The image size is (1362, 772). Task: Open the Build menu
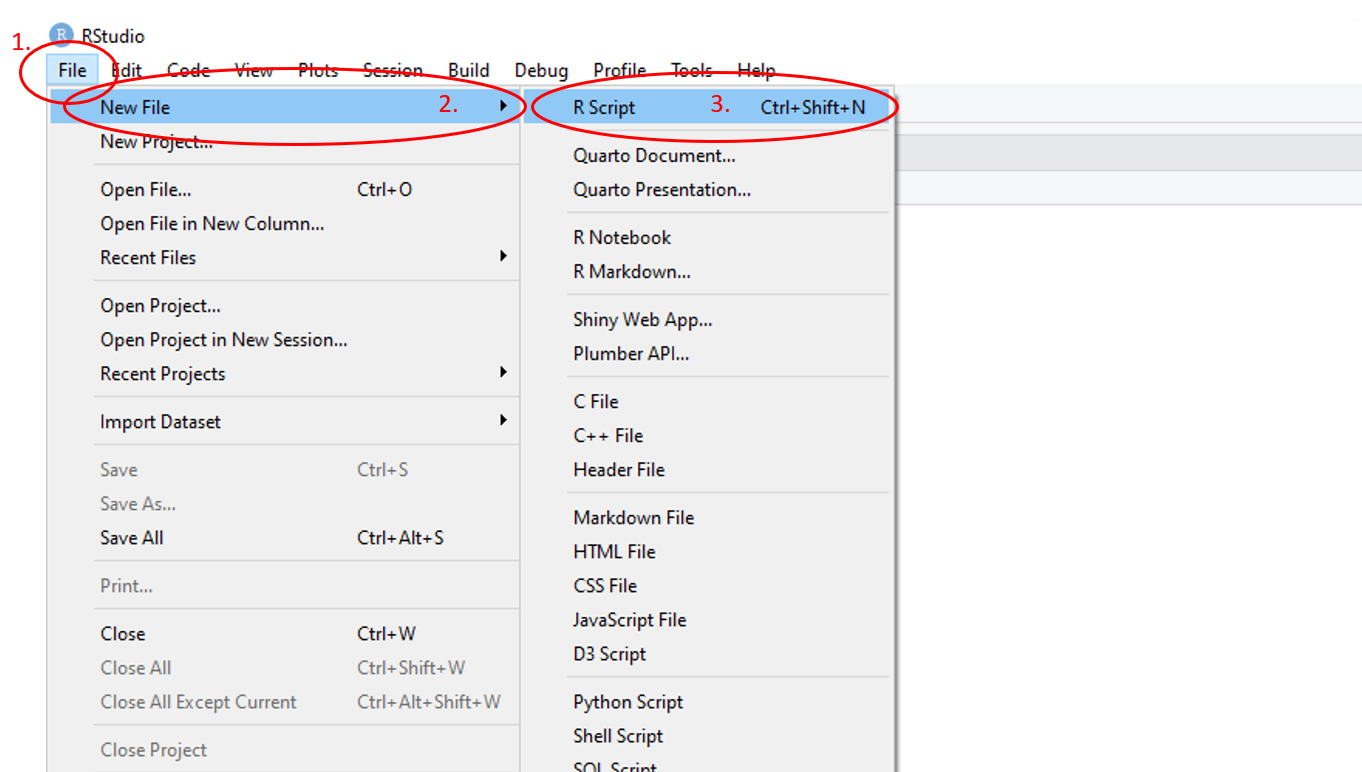(469, 70)
